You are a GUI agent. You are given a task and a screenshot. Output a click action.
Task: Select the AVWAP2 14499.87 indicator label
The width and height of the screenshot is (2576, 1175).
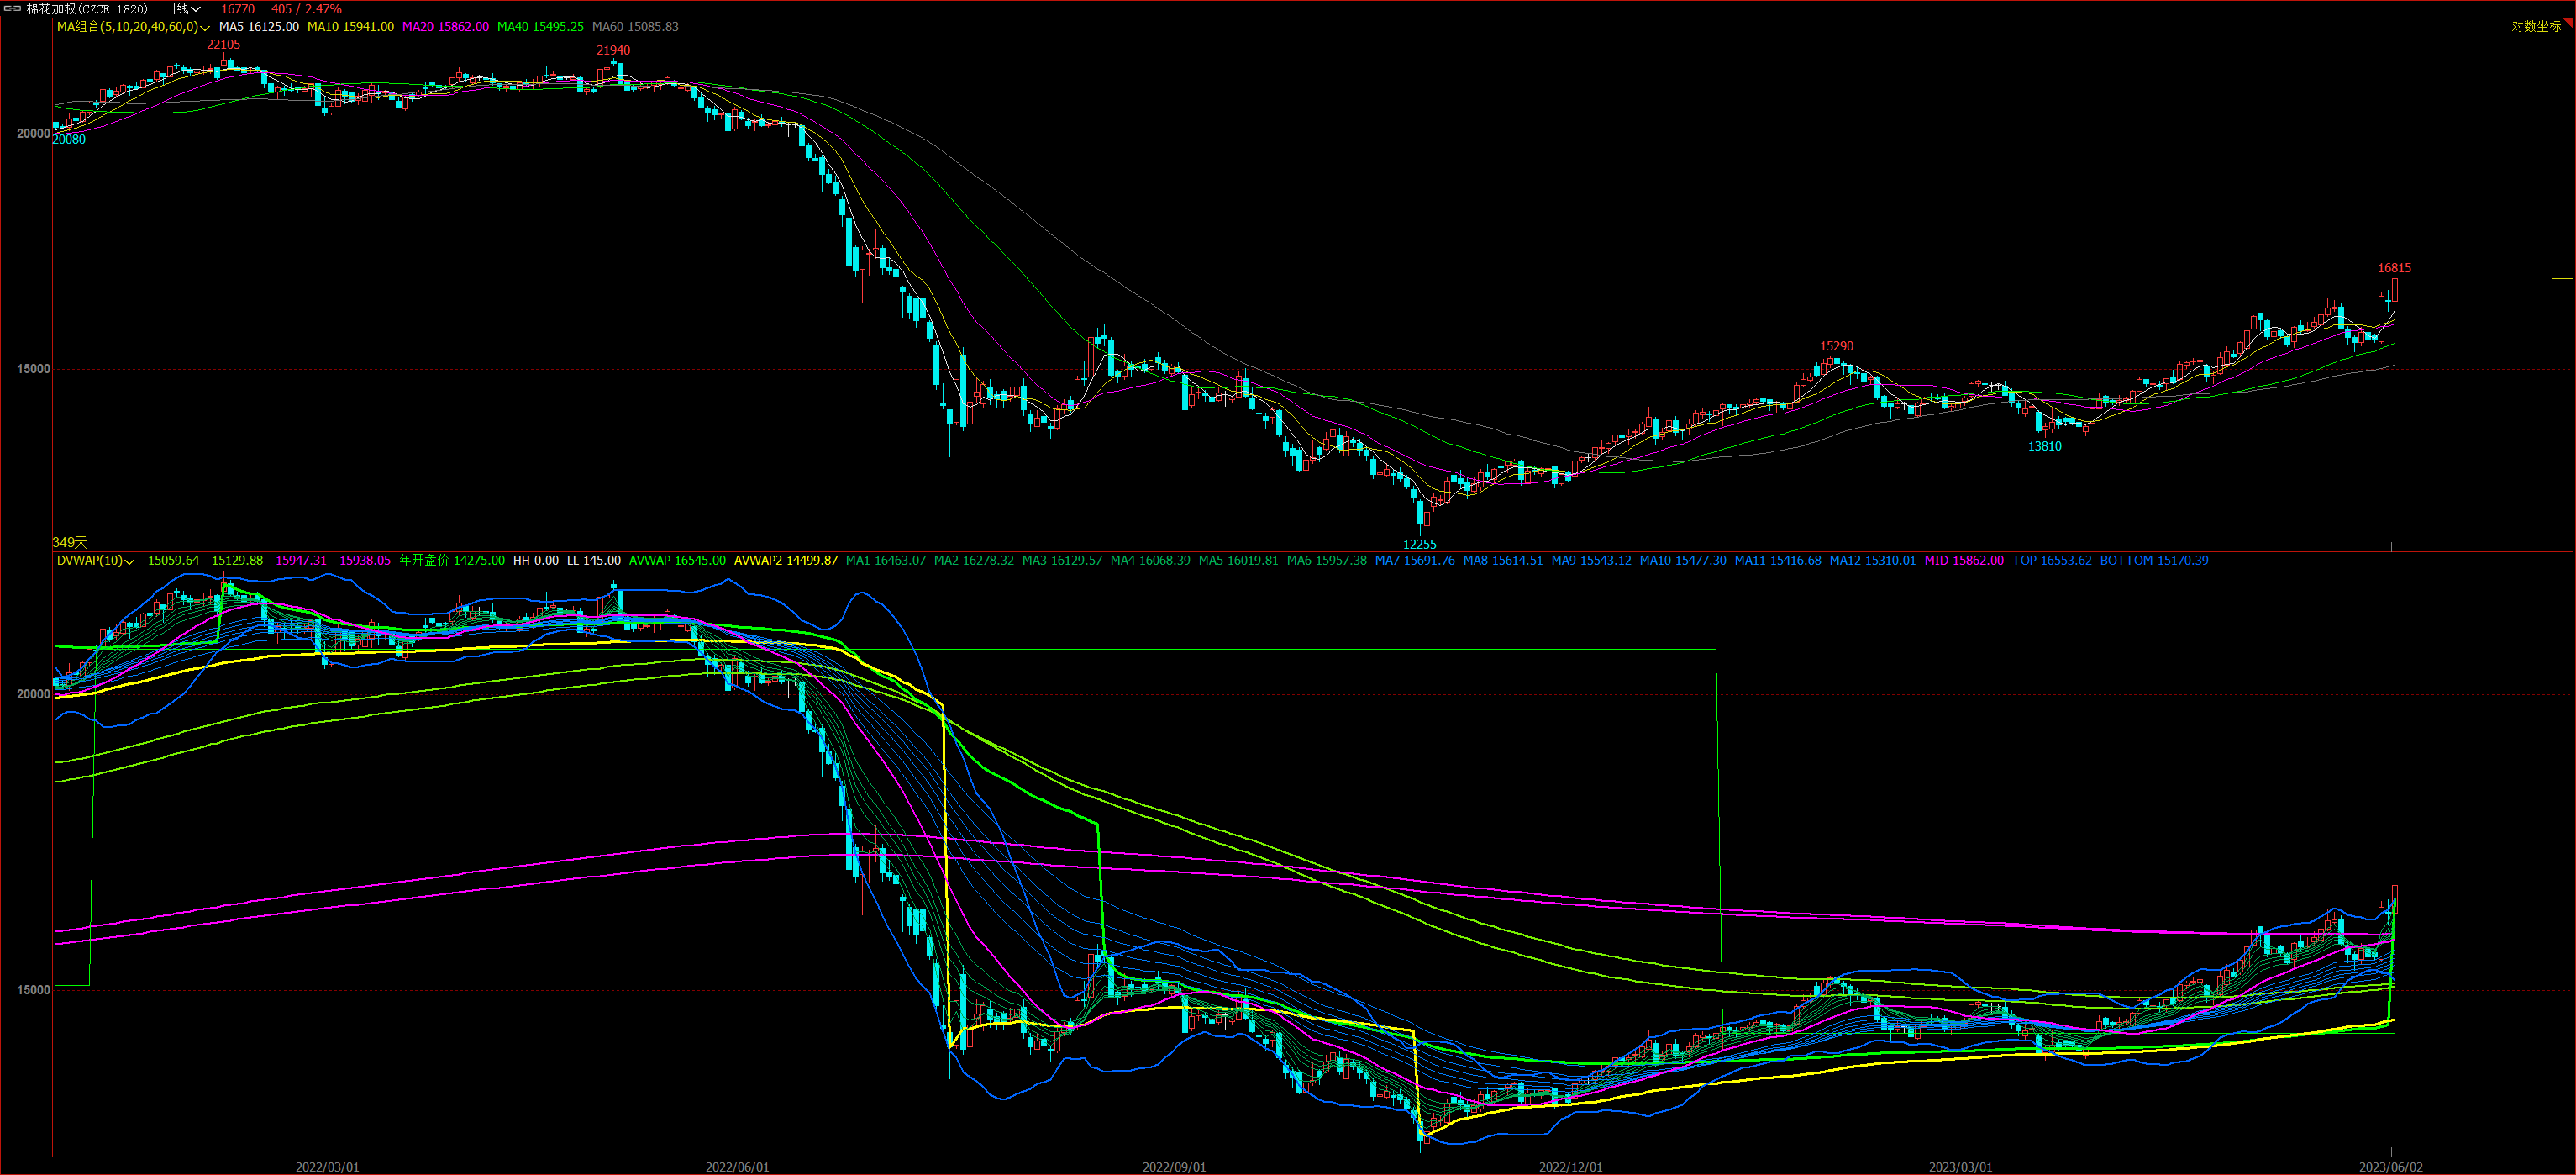pyautogui.click(x=785, y=561)
